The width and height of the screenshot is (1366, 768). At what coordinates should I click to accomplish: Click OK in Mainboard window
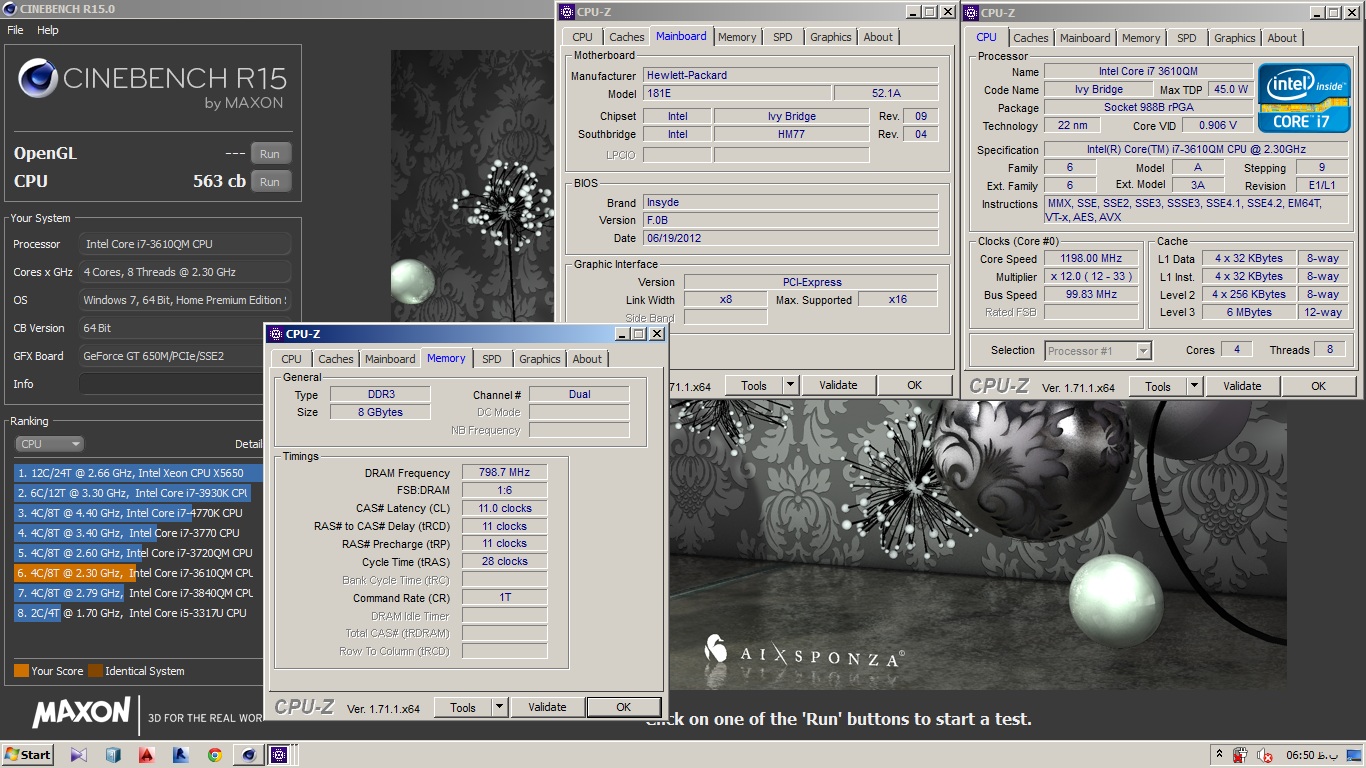[915, 385]
